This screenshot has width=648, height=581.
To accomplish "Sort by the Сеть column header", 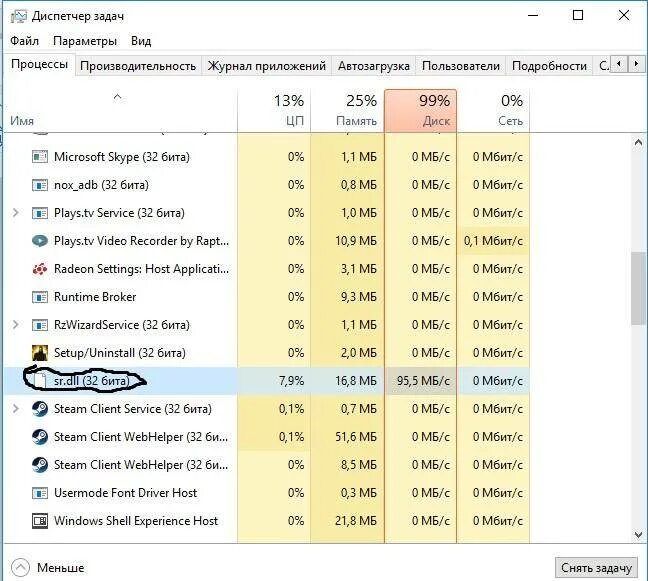I will (x=493, y=111).
